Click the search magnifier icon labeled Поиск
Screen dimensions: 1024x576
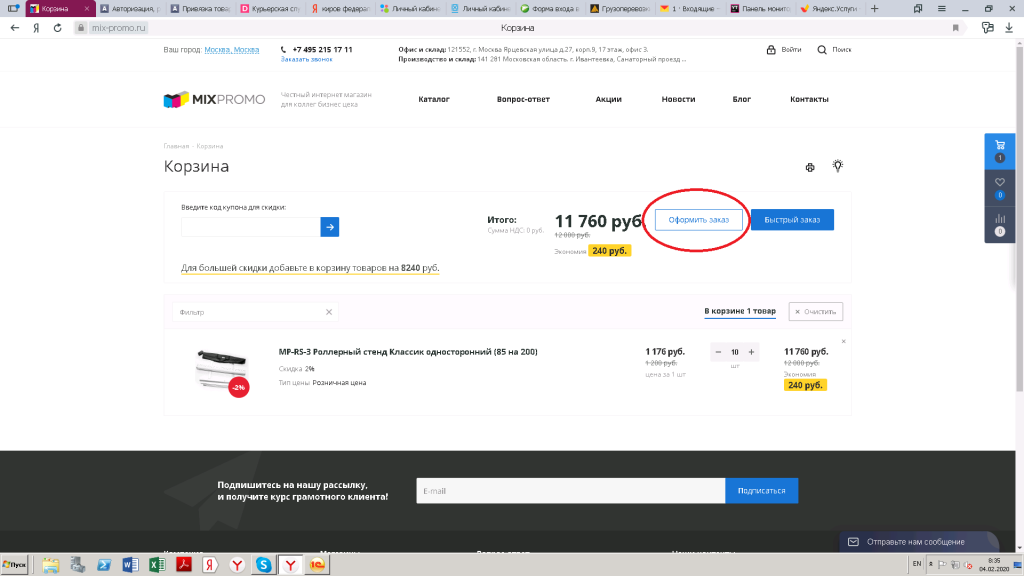click(x=823, y=50)
